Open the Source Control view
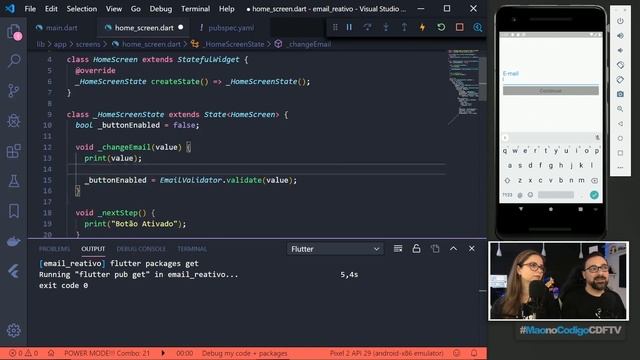 (x=13, y=91)
